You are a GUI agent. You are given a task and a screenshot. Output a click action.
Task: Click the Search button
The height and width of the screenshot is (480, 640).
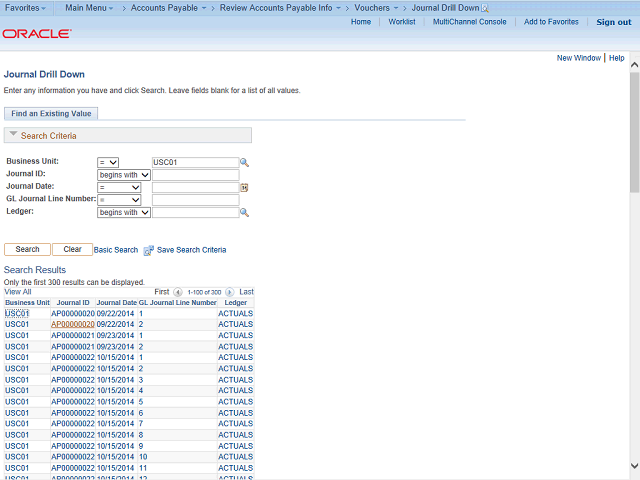pos(27,249)
